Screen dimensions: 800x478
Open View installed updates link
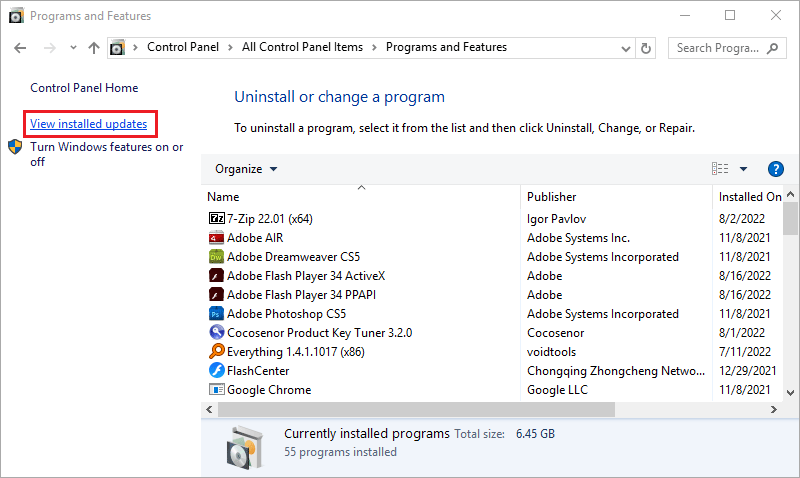pyautogui.click(x=88, y=124)
